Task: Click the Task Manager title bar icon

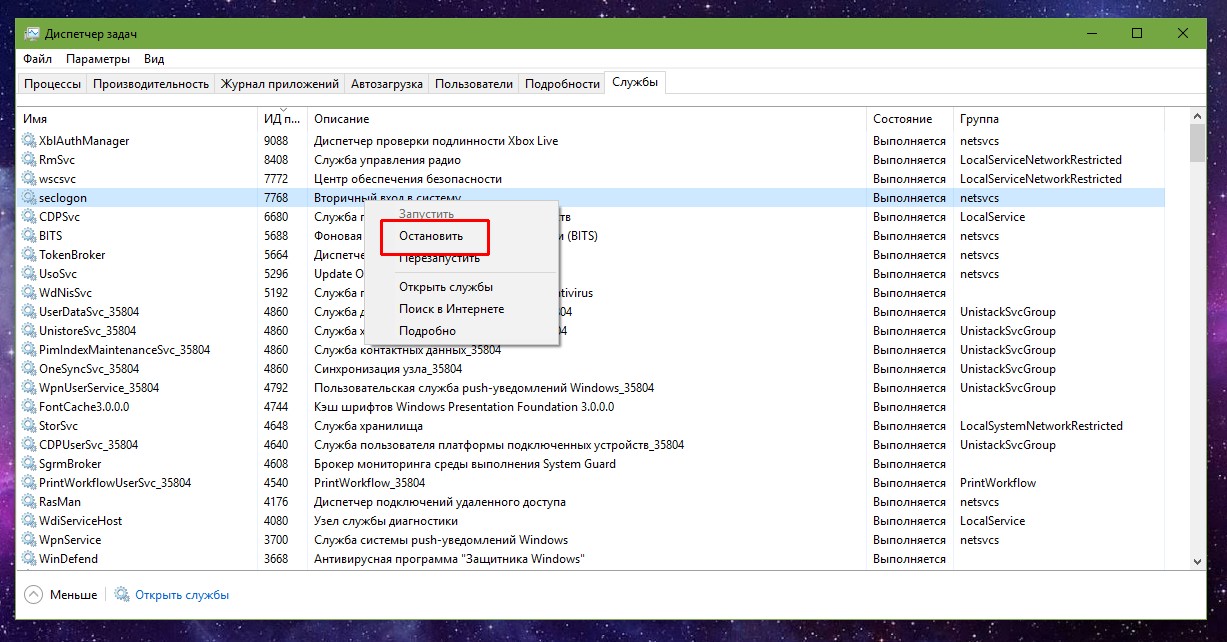Action: coord(32,33)
